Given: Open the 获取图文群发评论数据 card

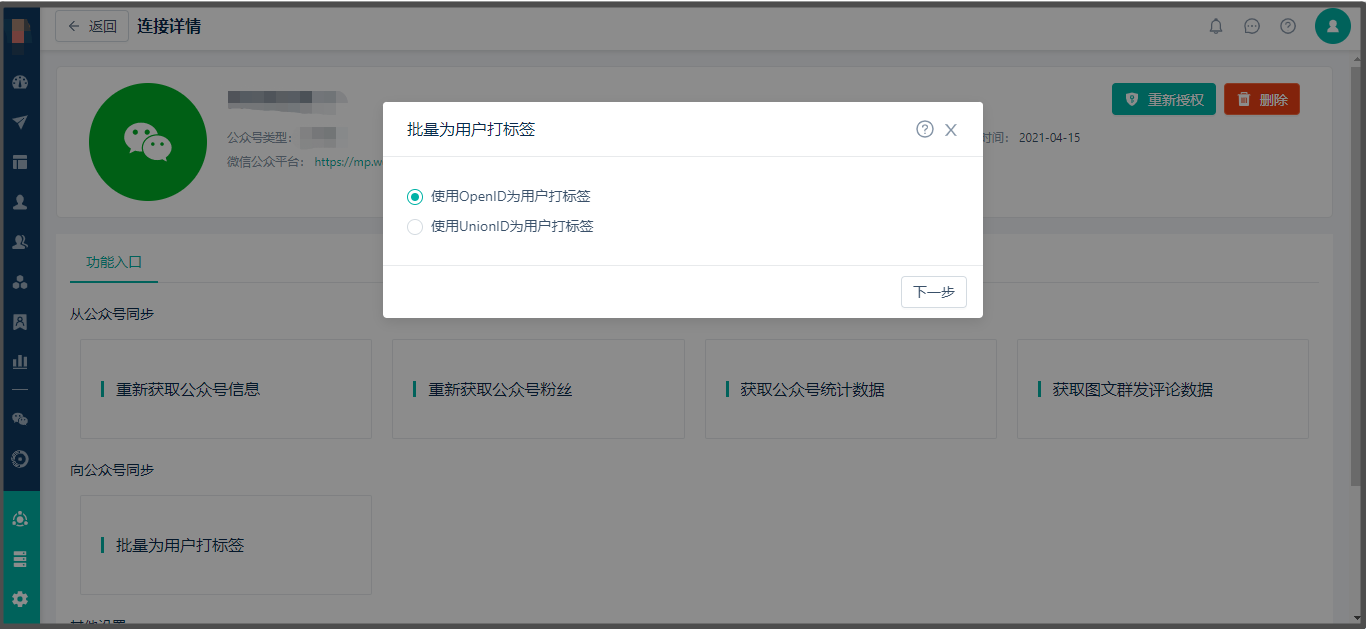Looking at the screenshot, I should coord(1163,389).
